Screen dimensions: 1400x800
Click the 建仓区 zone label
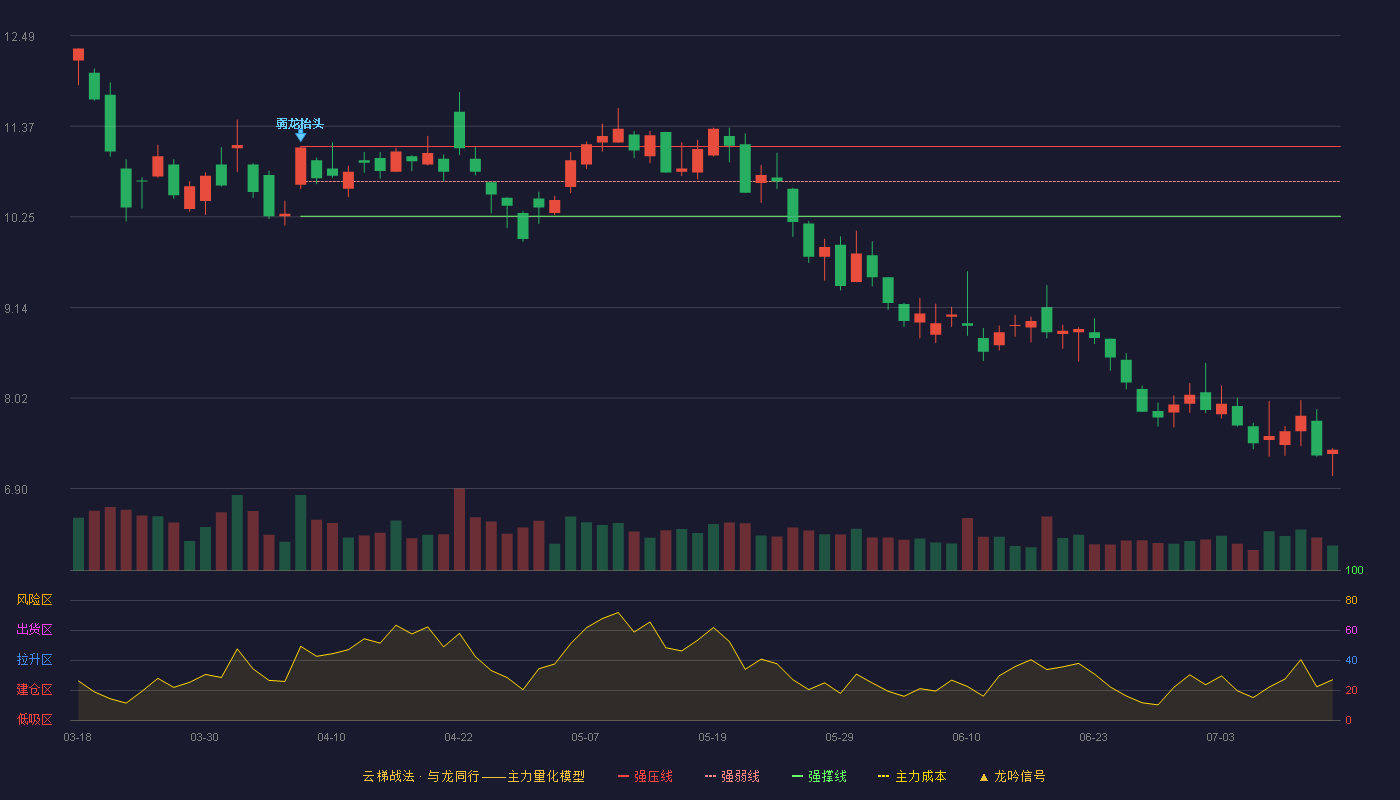click(34, 690)
